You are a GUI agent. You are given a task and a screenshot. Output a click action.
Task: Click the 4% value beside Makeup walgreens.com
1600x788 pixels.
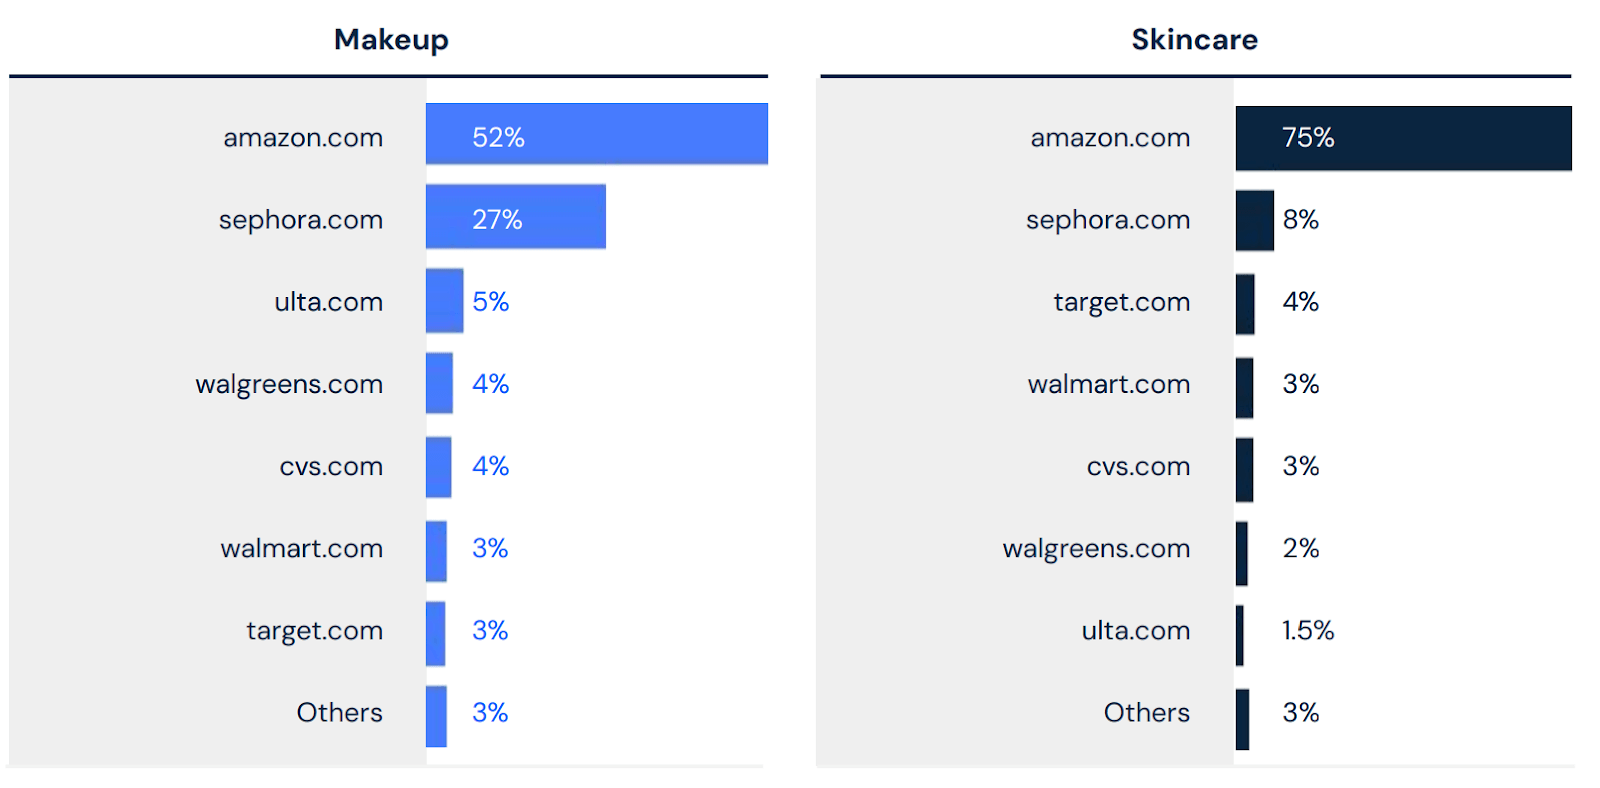tap(490, 384)
